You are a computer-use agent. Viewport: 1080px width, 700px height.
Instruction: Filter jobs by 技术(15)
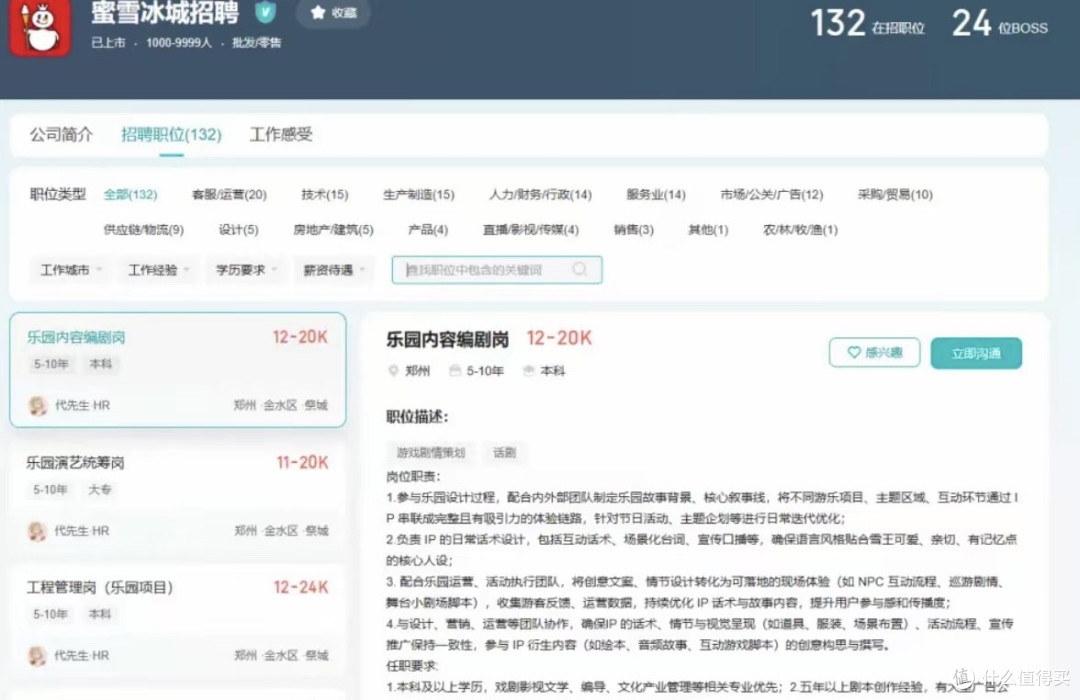(x=324, y=194)
